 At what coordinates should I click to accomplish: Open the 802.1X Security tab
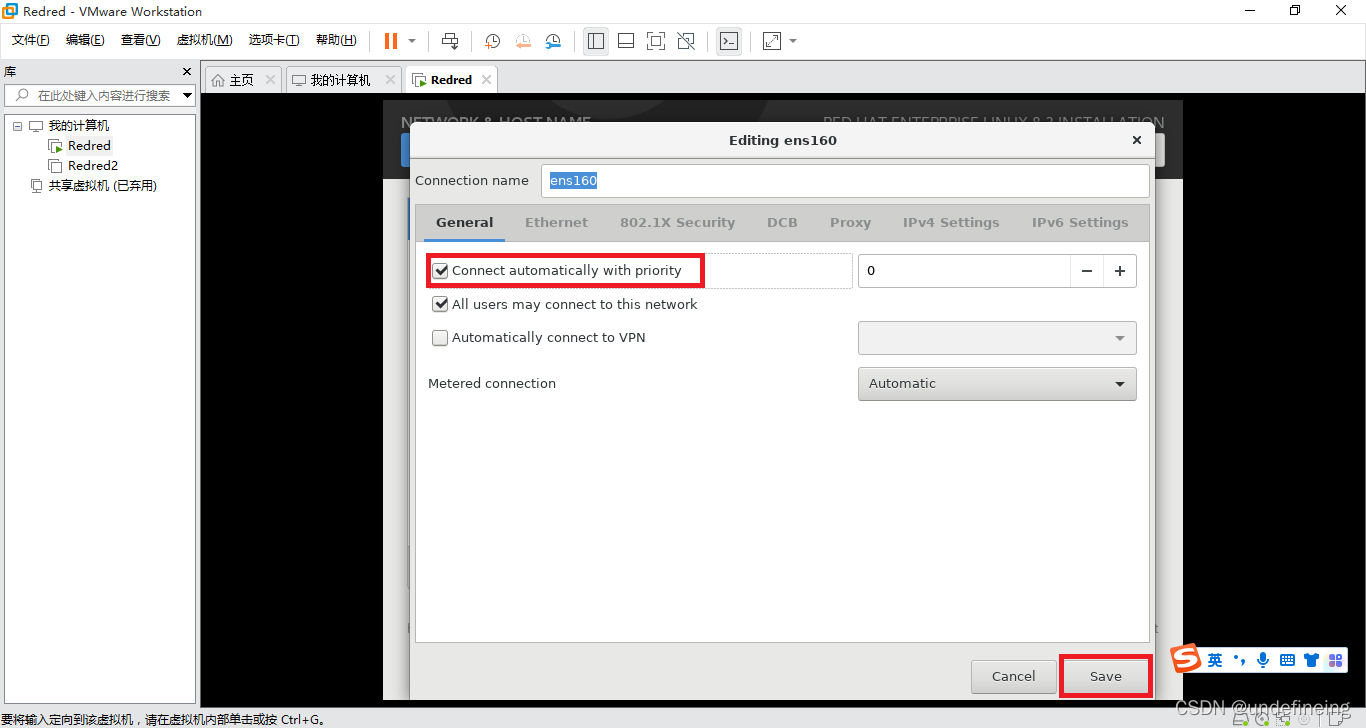(x=677, y=223)
